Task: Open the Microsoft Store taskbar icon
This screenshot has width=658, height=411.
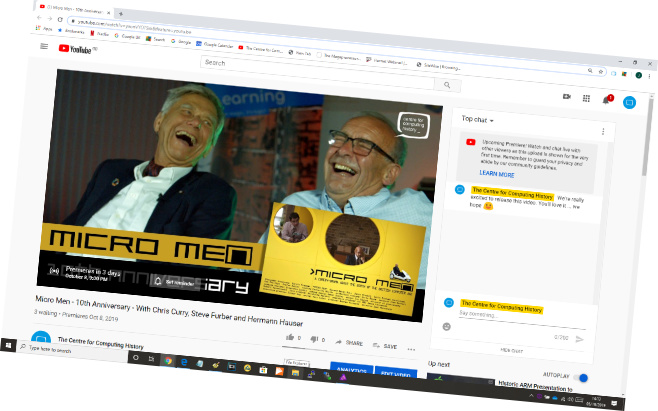Action: [x=264, y=370]
